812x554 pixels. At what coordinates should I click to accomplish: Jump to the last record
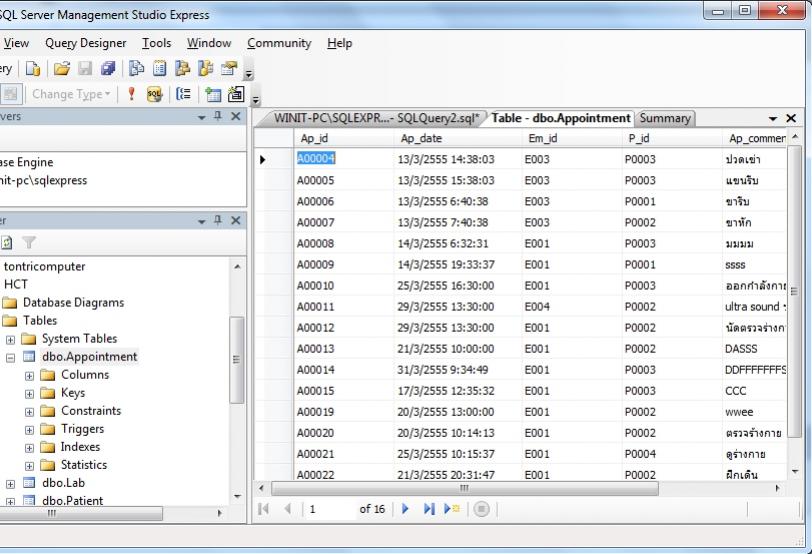(429, 509)
